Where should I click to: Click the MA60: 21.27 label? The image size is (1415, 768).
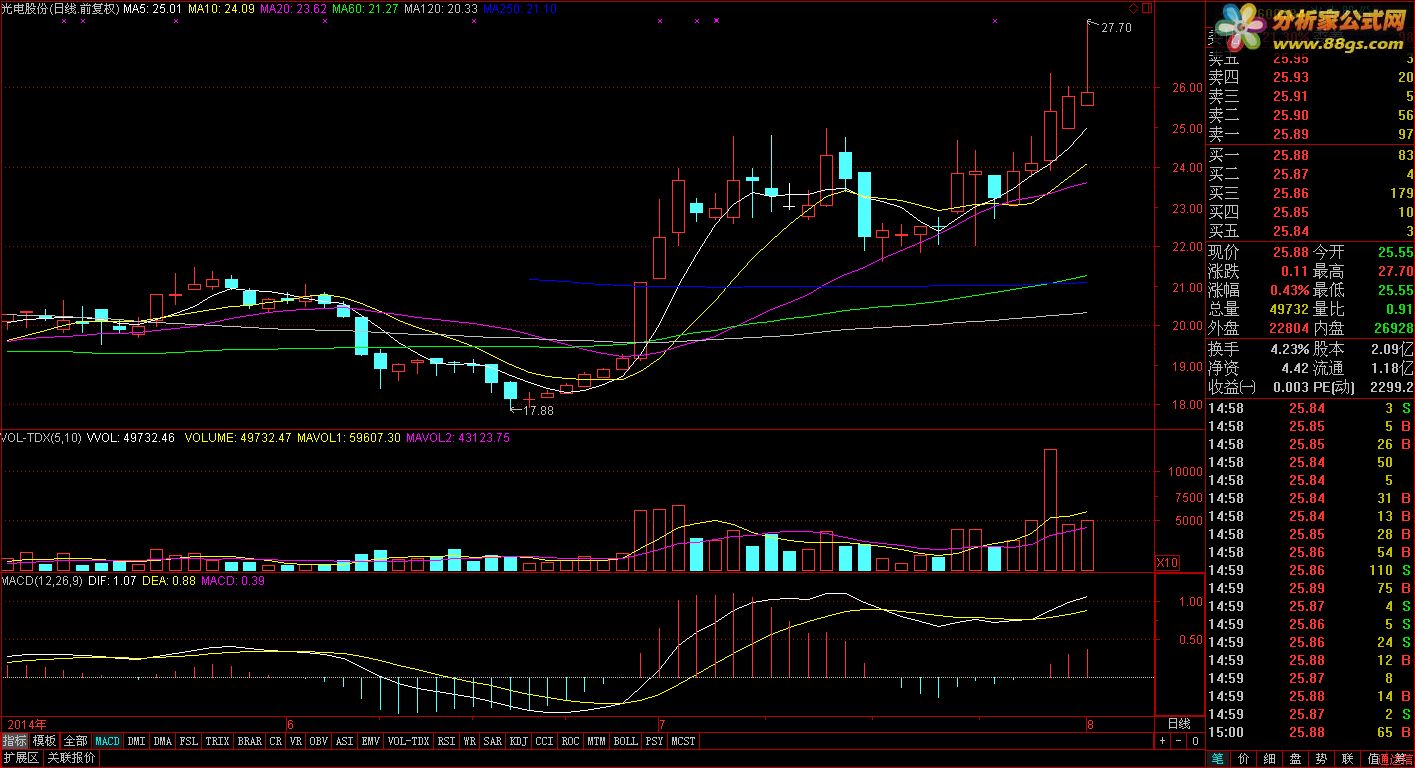(365, 8)
